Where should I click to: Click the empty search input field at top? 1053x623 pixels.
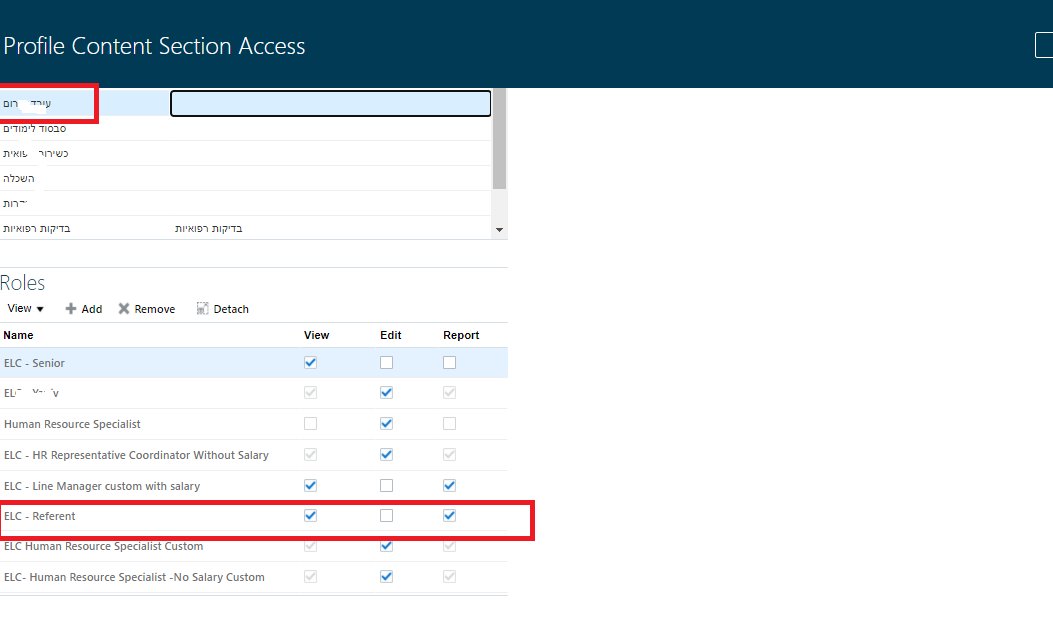(330, 103)
